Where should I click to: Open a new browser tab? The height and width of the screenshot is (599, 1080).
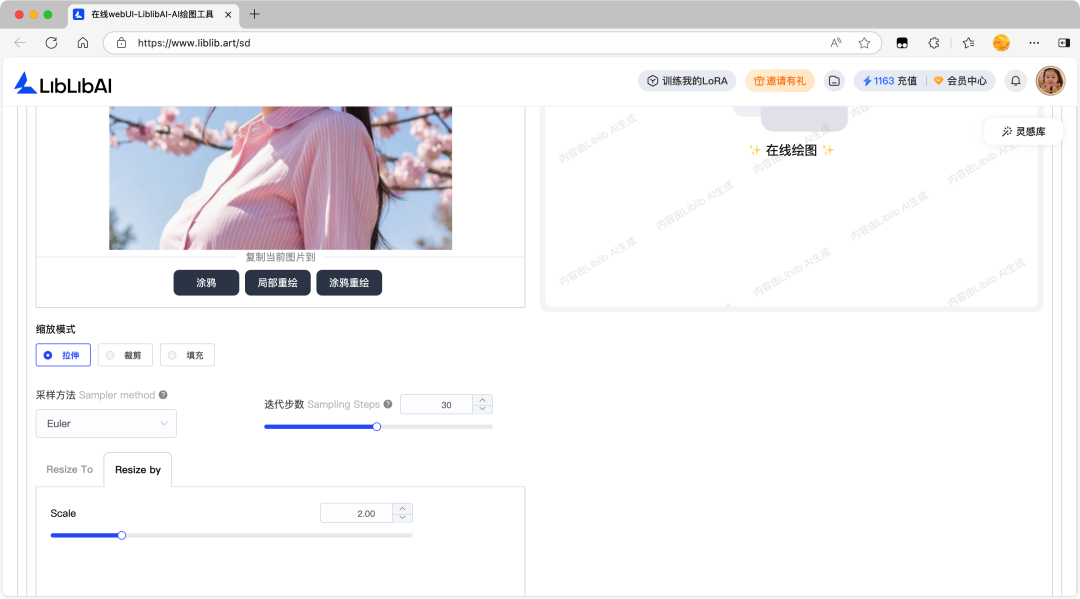(254, 14)
